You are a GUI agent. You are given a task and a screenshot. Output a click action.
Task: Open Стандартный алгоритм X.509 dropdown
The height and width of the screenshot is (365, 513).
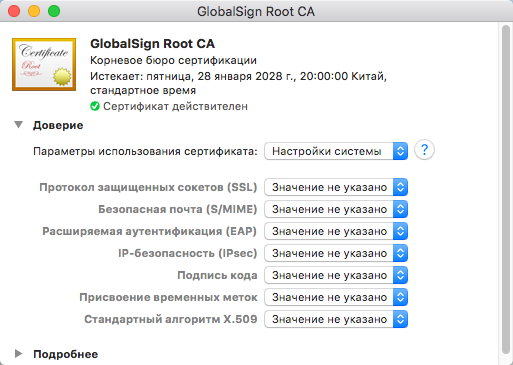tap(336, 319)
